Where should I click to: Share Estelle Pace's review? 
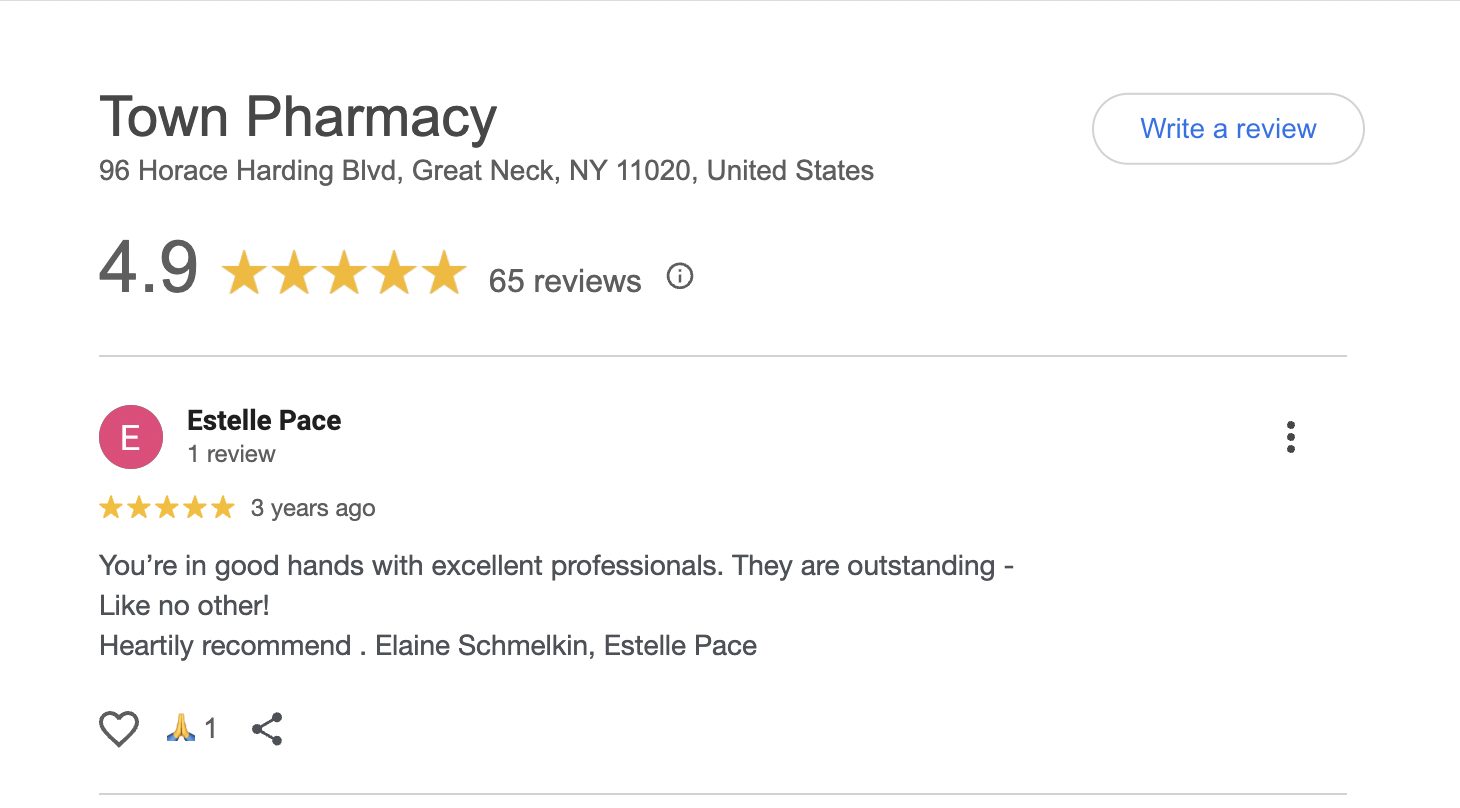(267, 729)
